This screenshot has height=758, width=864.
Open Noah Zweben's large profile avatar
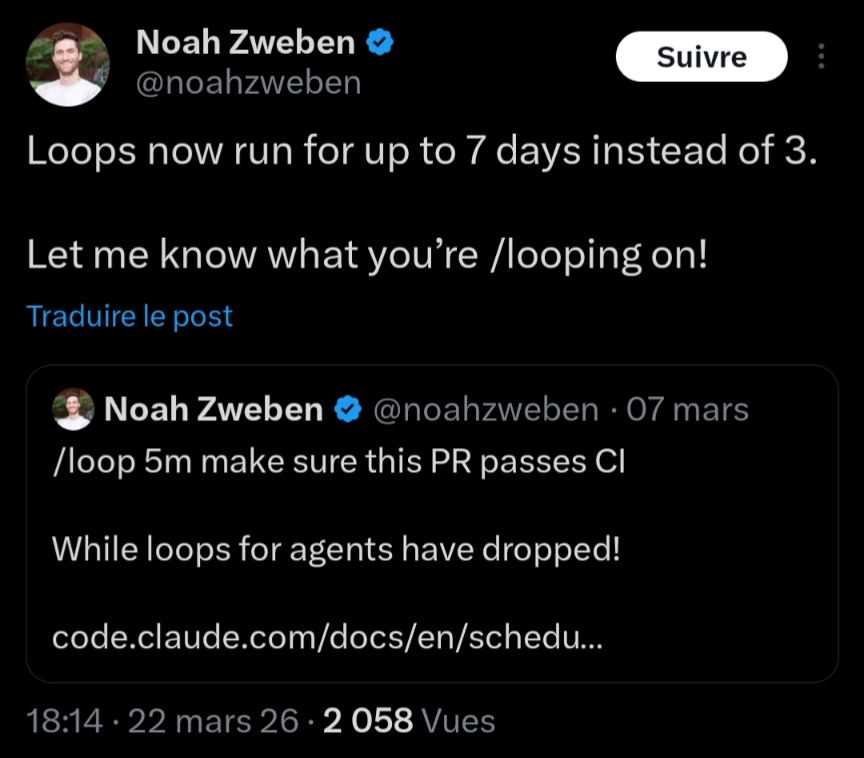click(67, 64)
